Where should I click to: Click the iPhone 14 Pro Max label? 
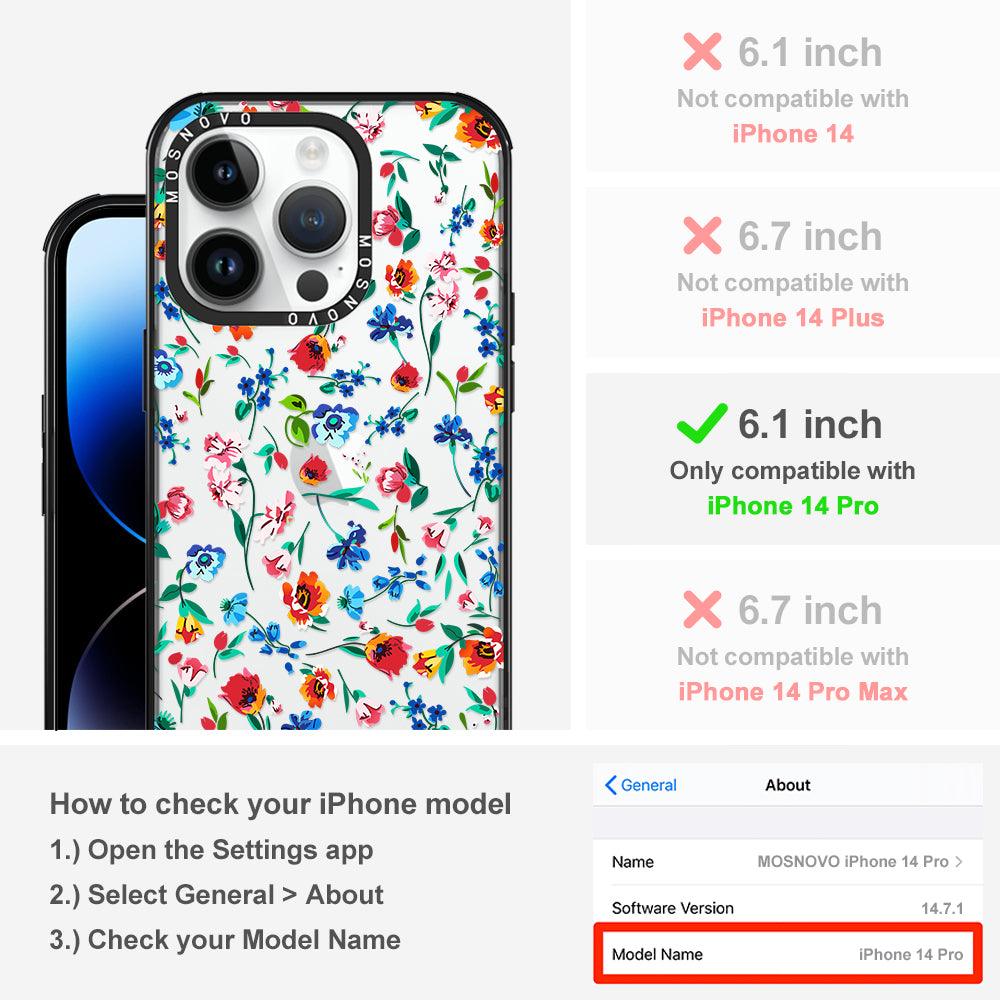(793, 692)
